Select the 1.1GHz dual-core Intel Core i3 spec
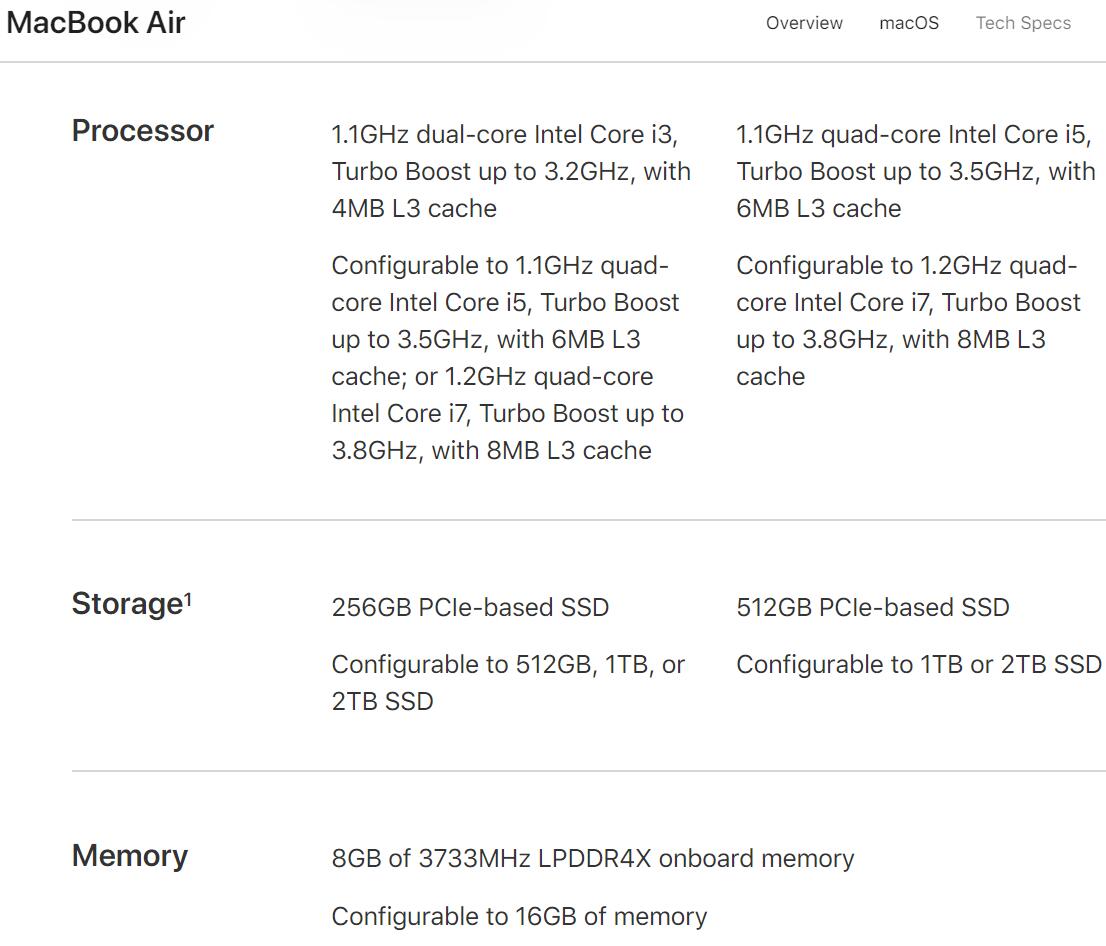Image resolution: width=1106 pixels, height=946 pixels. point(510,170)
